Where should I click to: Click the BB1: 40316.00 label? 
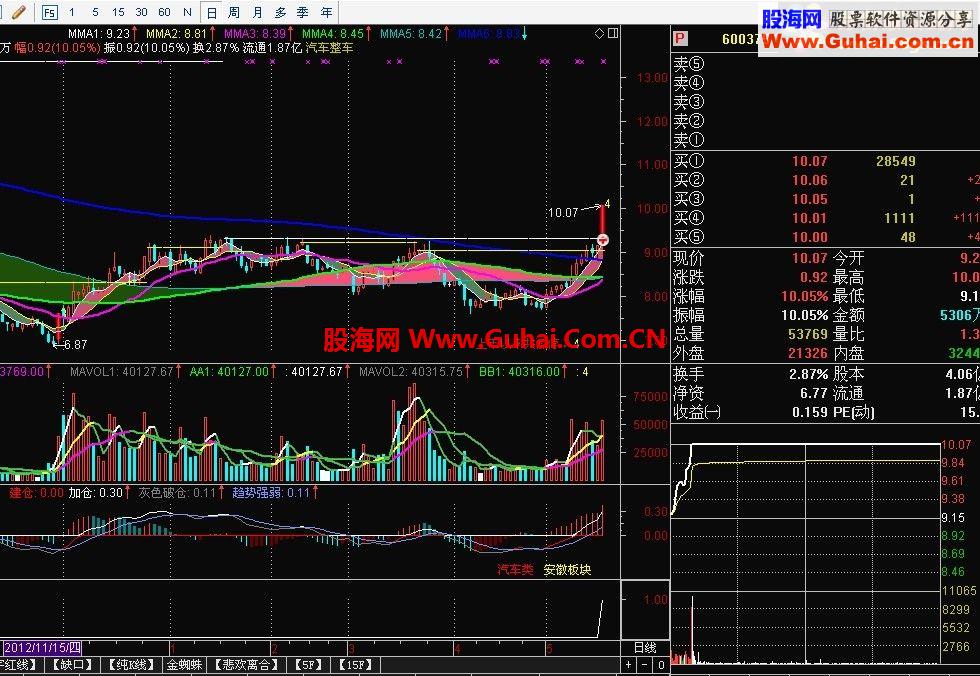click(x=519, y=372)
